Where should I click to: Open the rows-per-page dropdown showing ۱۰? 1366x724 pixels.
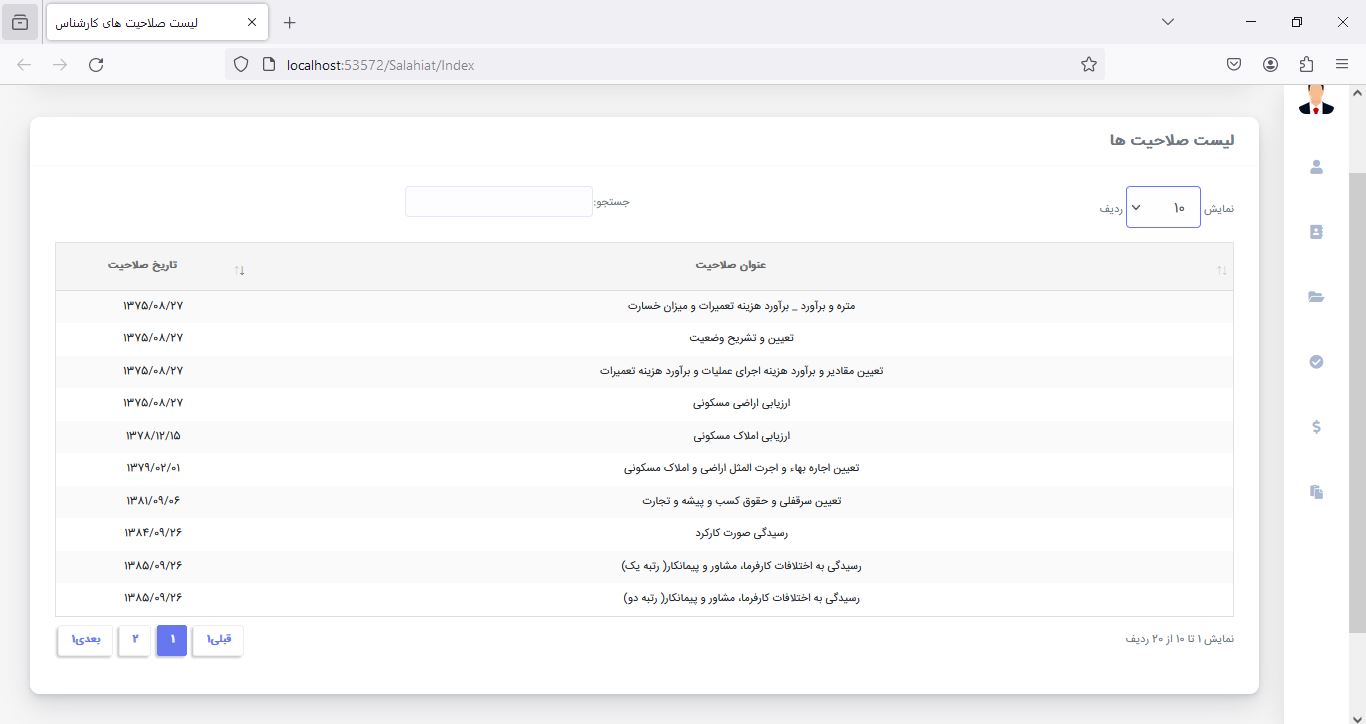pyautogui.click(x=1163, y=207)
